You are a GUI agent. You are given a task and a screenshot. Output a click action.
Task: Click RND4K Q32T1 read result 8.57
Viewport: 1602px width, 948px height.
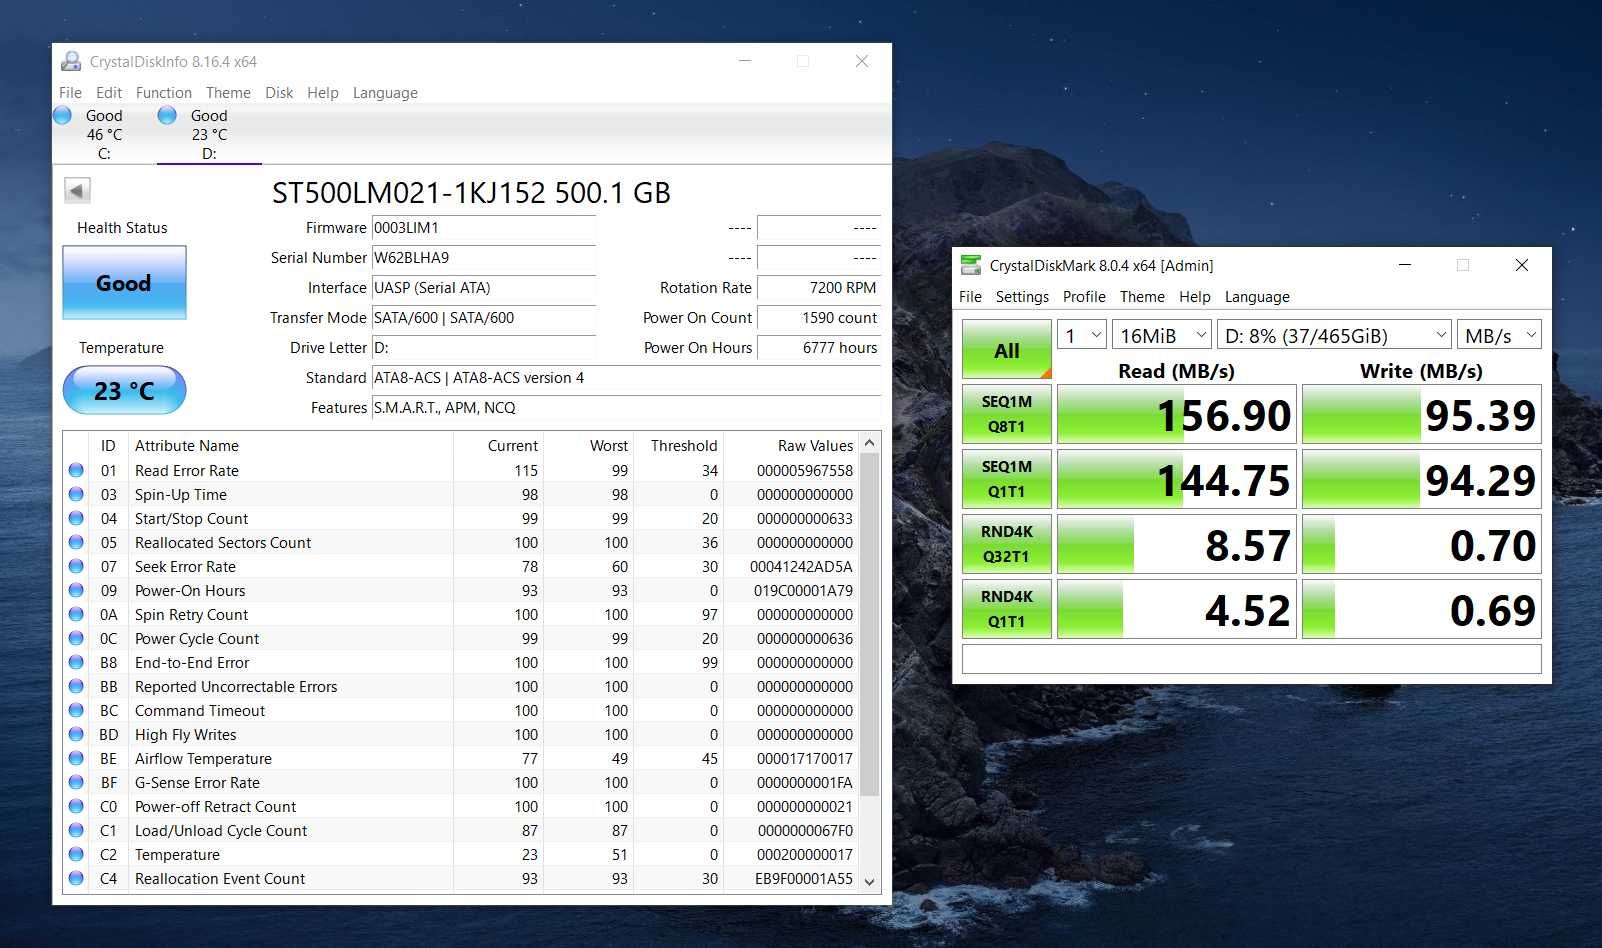[1177, 544]
